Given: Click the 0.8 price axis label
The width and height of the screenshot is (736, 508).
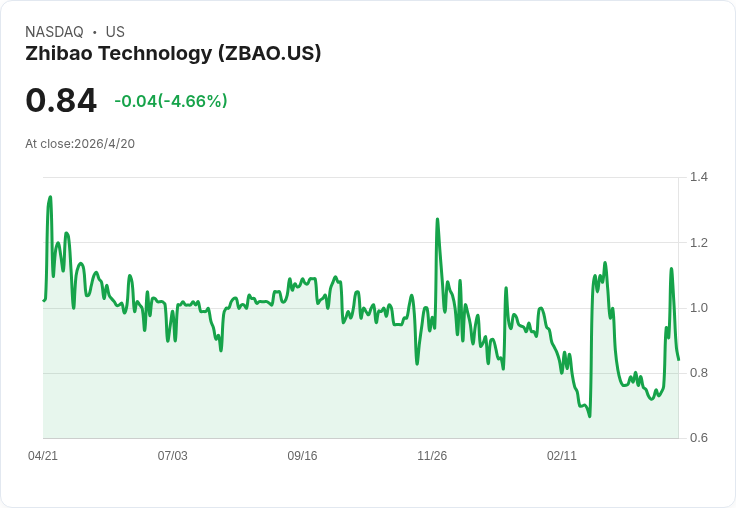Looking at the screenshot, I should coord(698,373).
